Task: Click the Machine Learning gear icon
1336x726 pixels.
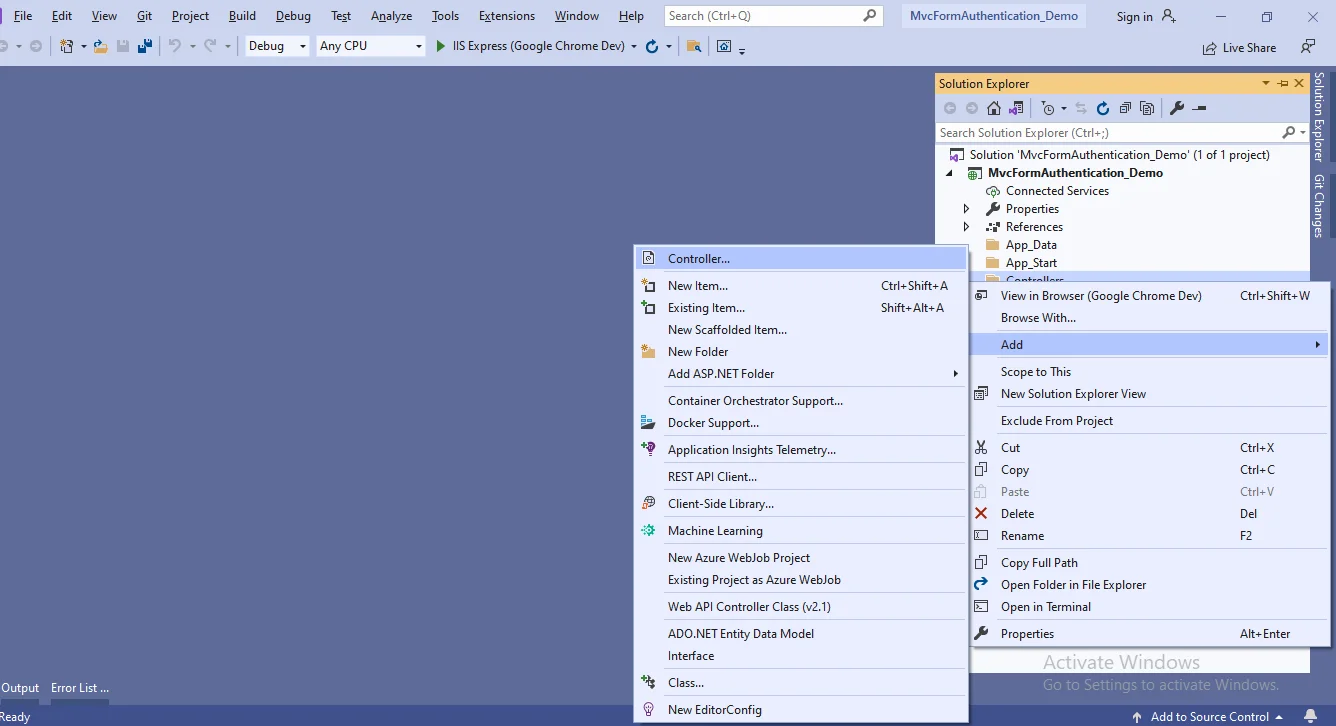Action: pos(649,530)
